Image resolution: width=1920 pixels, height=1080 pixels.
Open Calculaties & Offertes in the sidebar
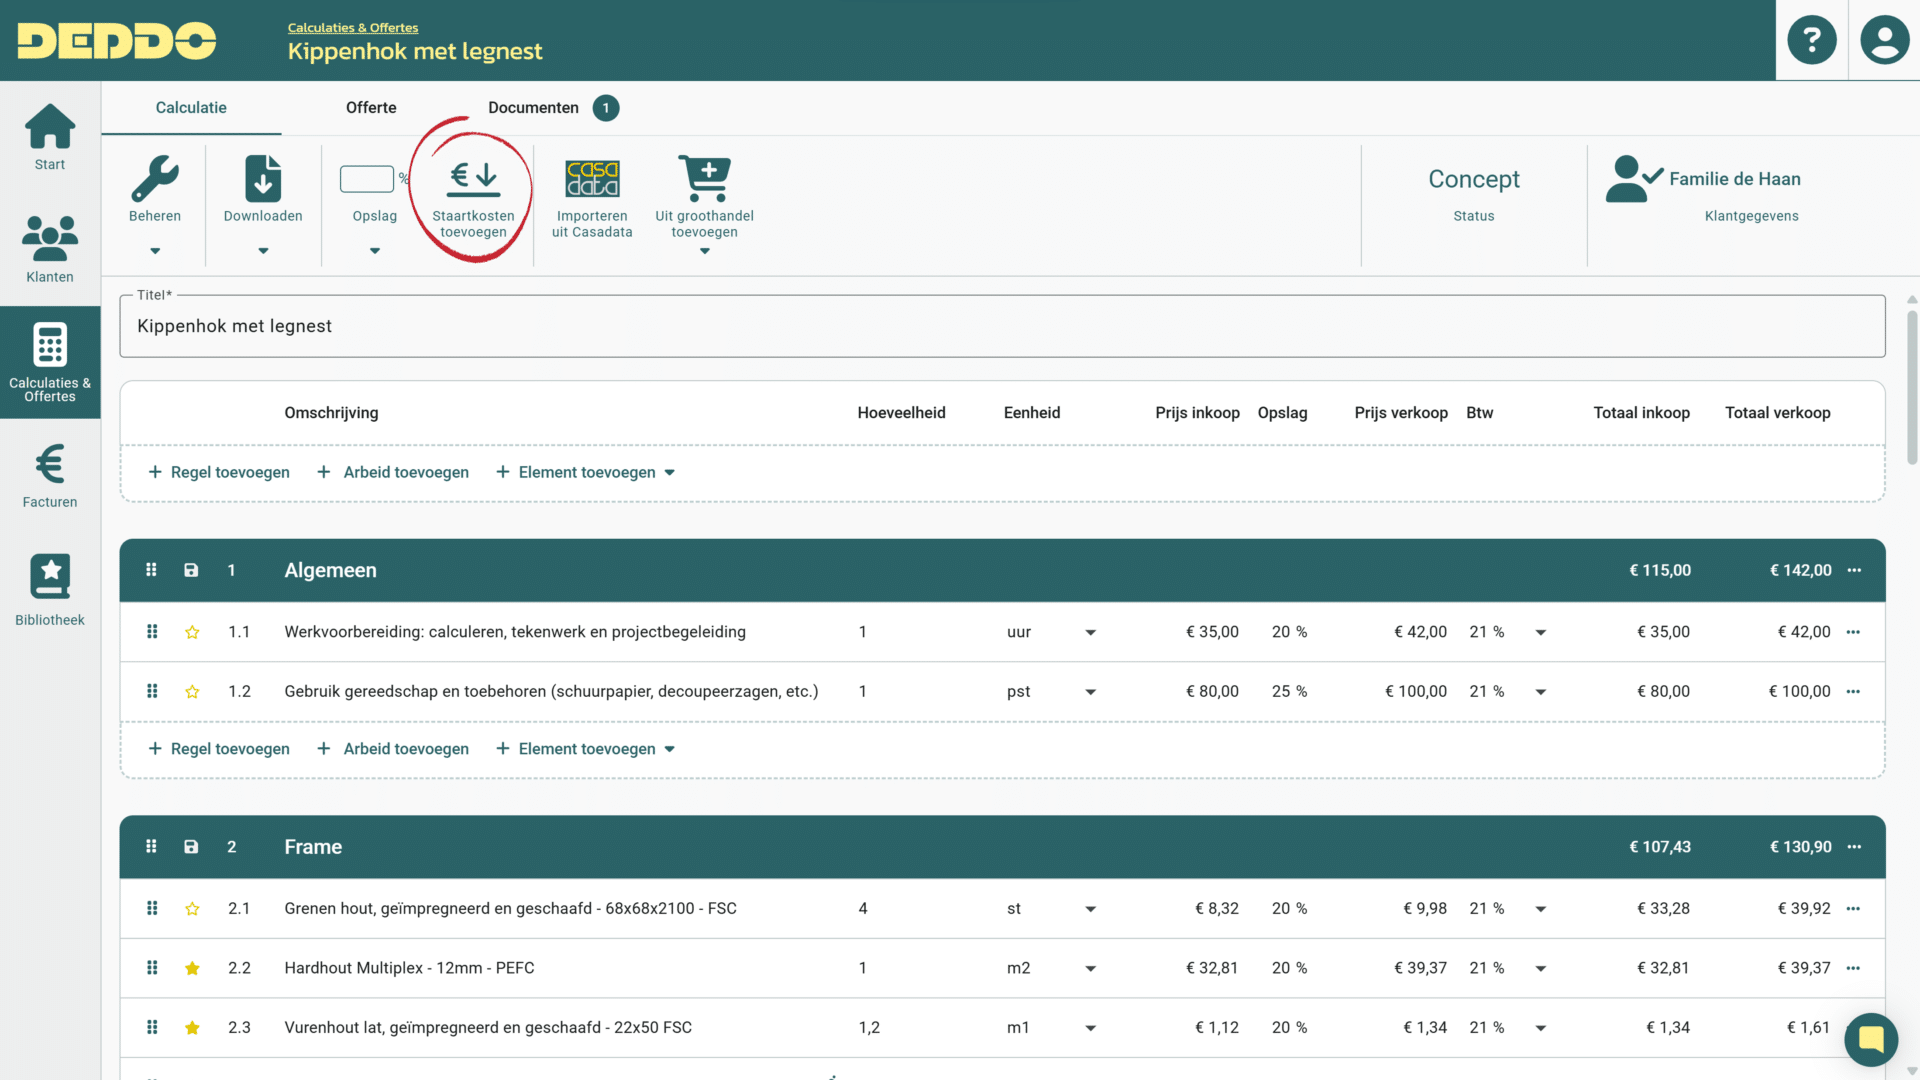(x=50, y=362)
